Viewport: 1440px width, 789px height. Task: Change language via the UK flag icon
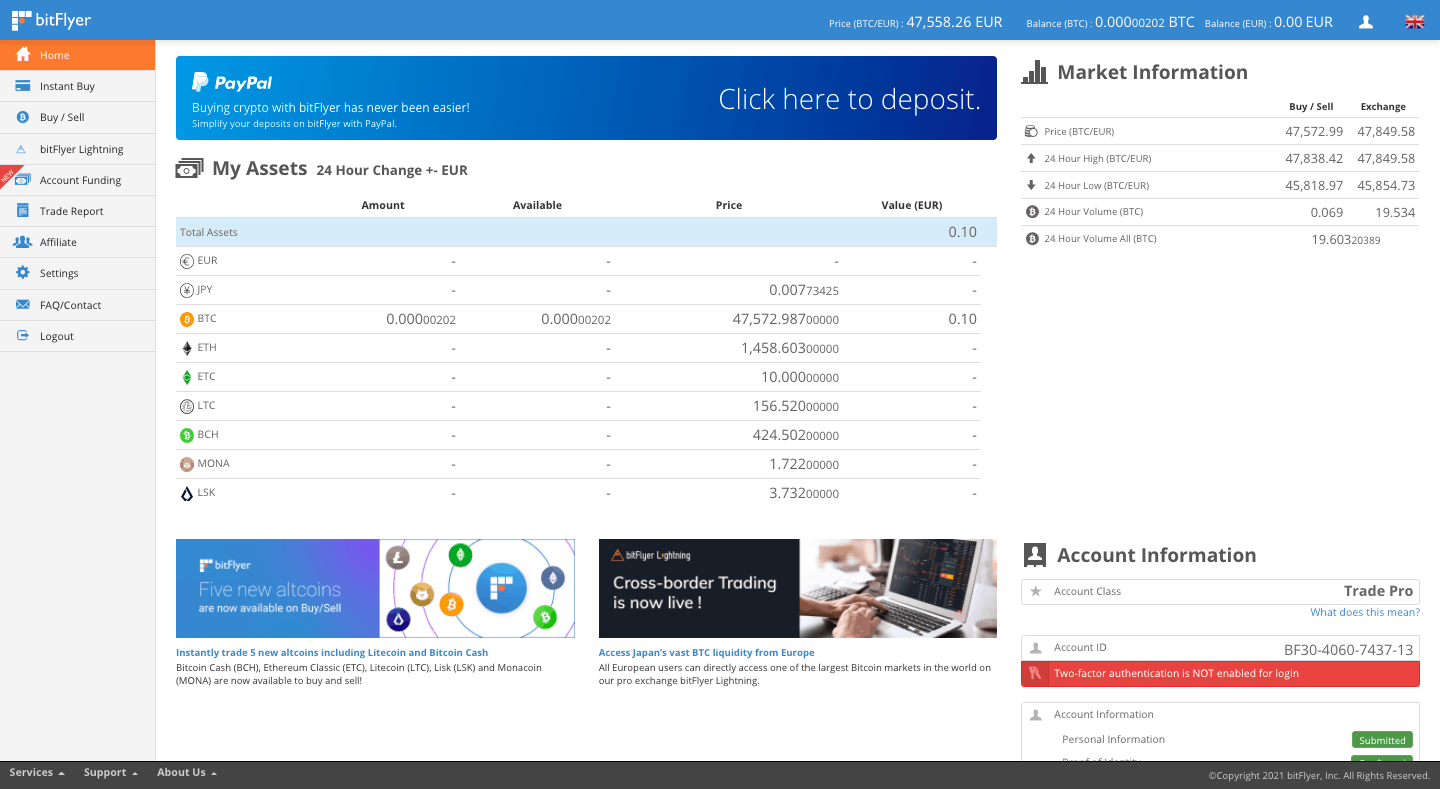pos(1414,22)
